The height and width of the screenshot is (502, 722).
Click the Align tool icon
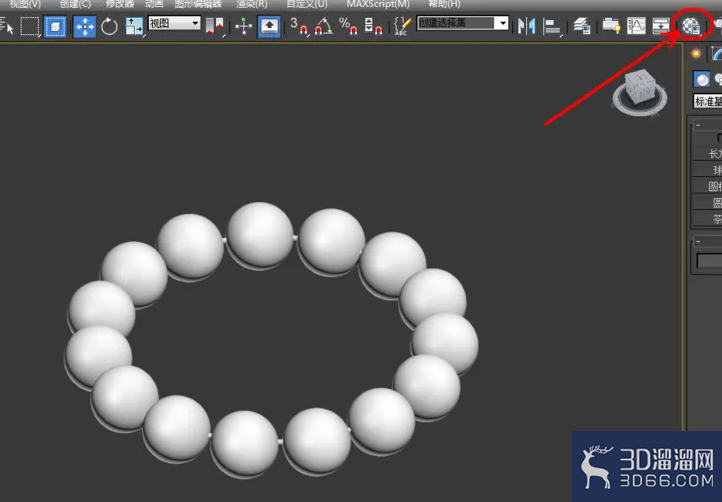pyautogui.click(x=551, y=26)
